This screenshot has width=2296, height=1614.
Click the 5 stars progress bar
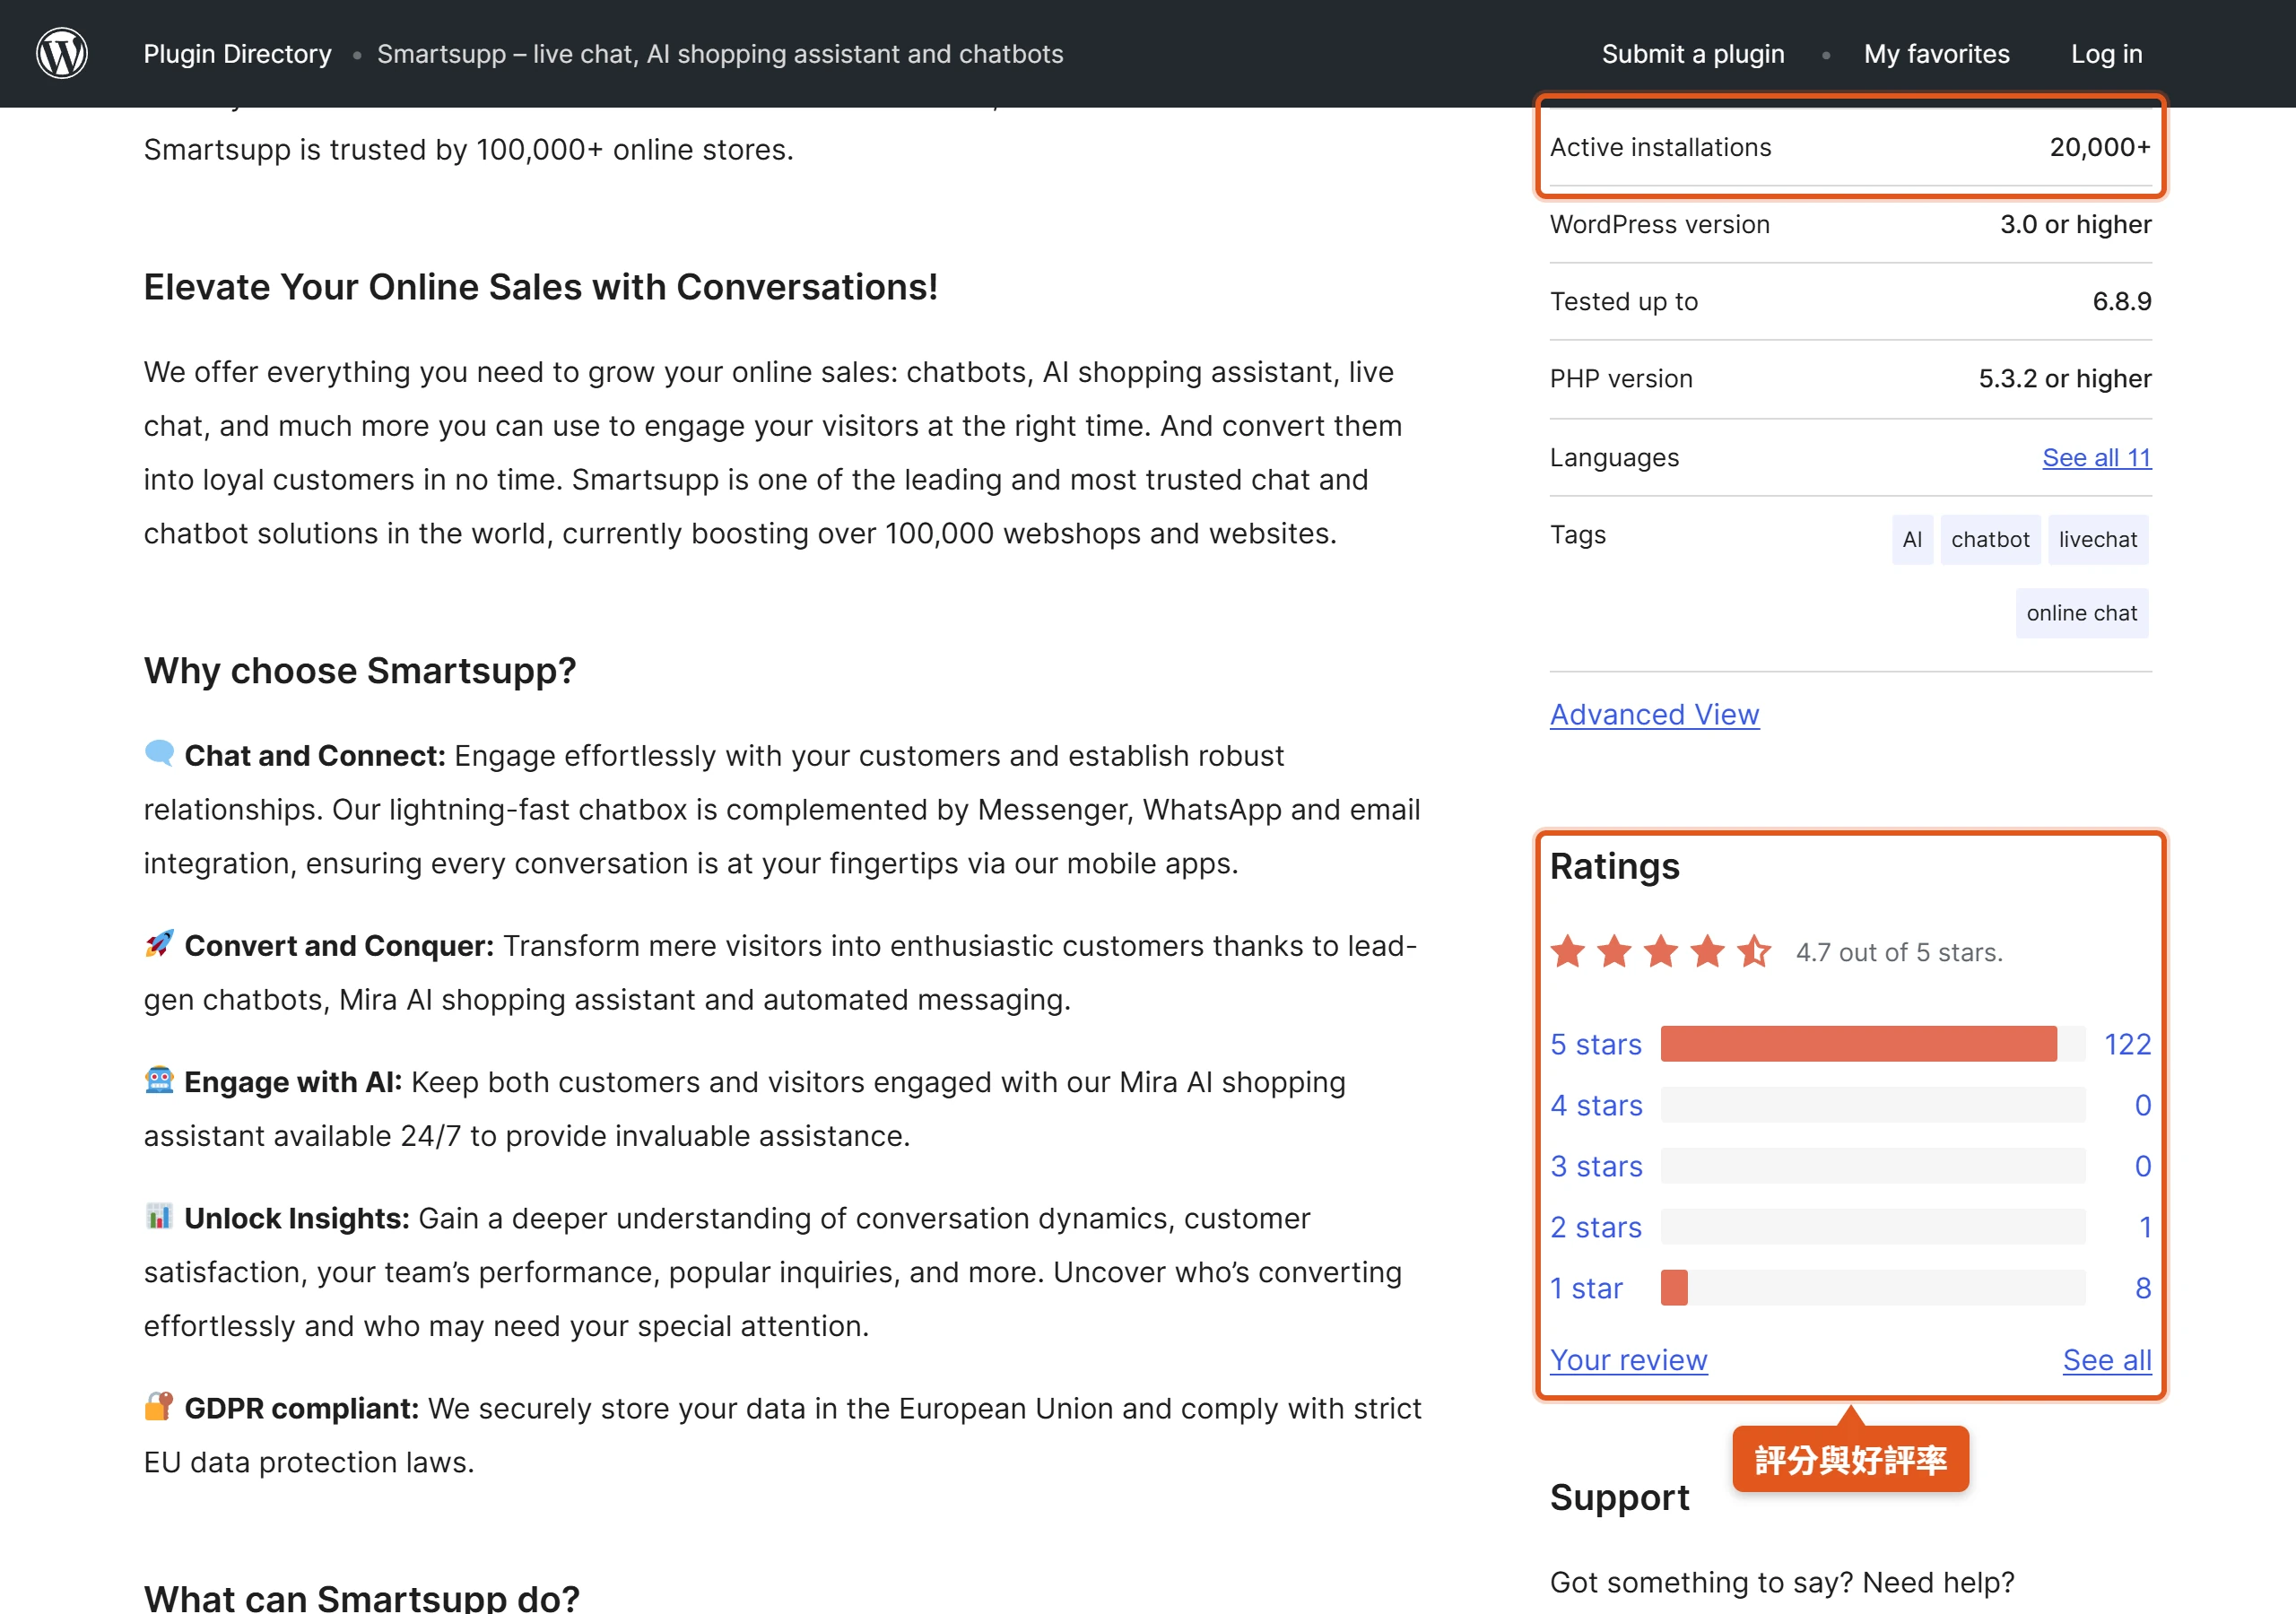click(1873, 1044)
